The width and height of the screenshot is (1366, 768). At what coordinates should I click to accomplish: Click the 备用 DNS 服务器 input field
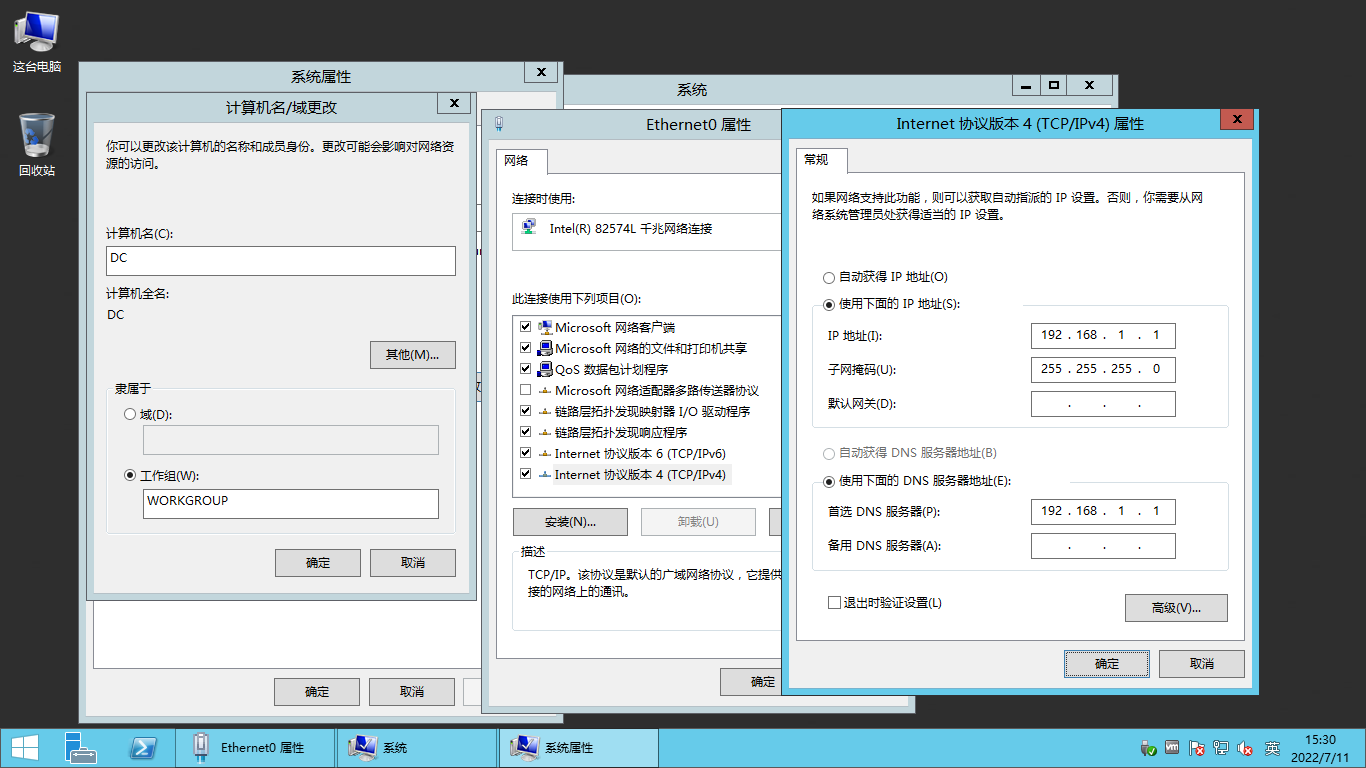[x=1103, y=545]
